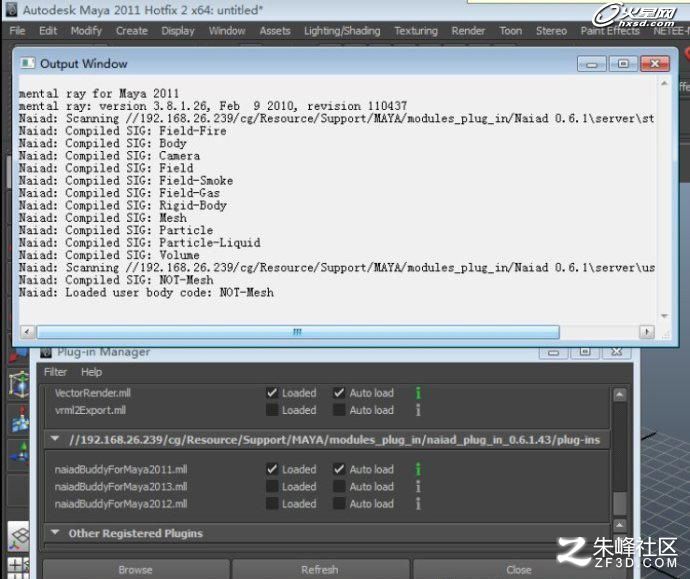
Task: Click the perspective layout icon in toolbox
Action: click(x=18, y=537)
